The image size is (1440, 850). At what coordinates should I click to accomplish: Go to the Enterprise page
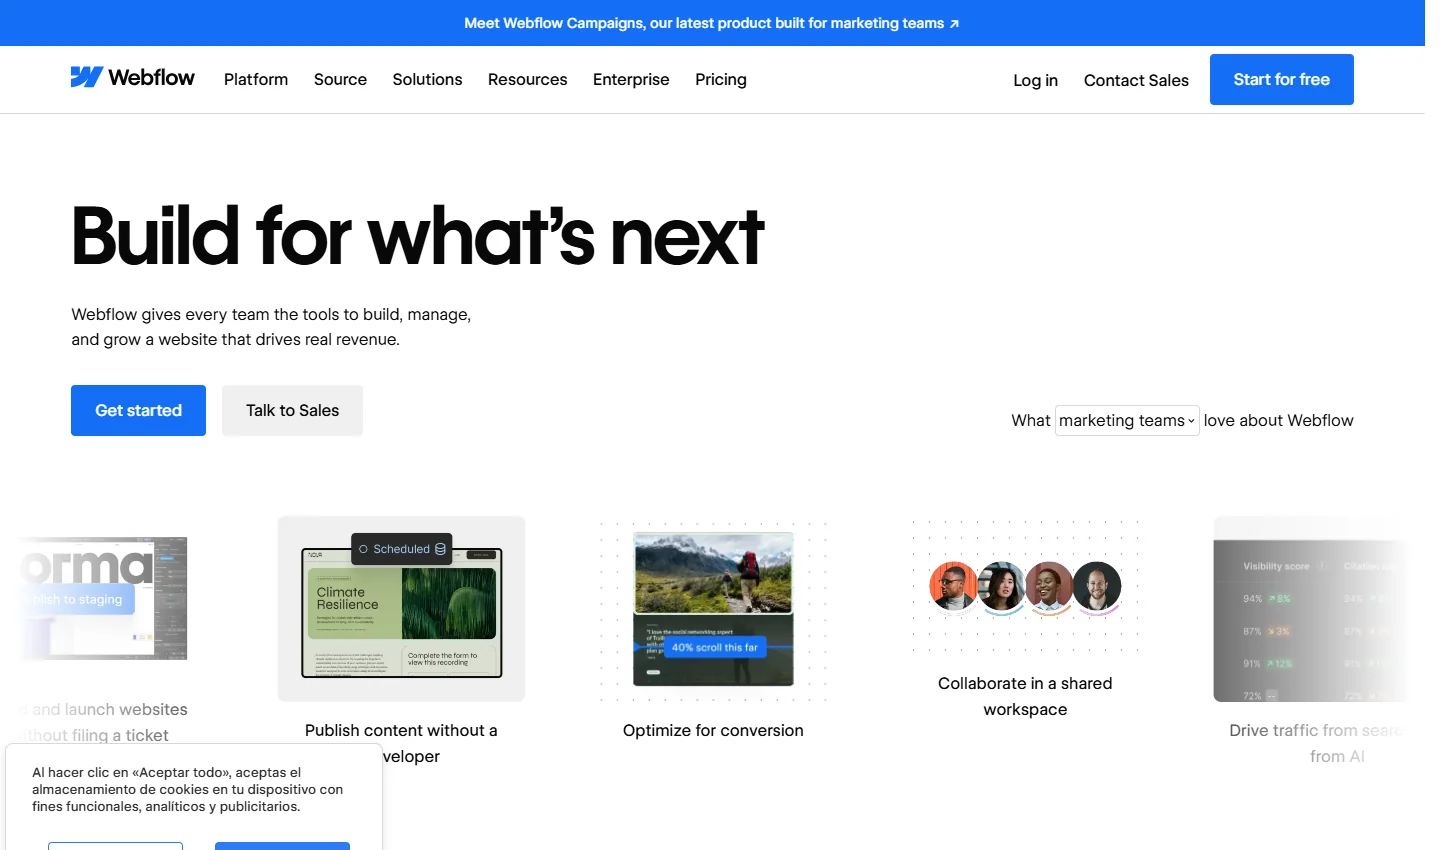631,79
